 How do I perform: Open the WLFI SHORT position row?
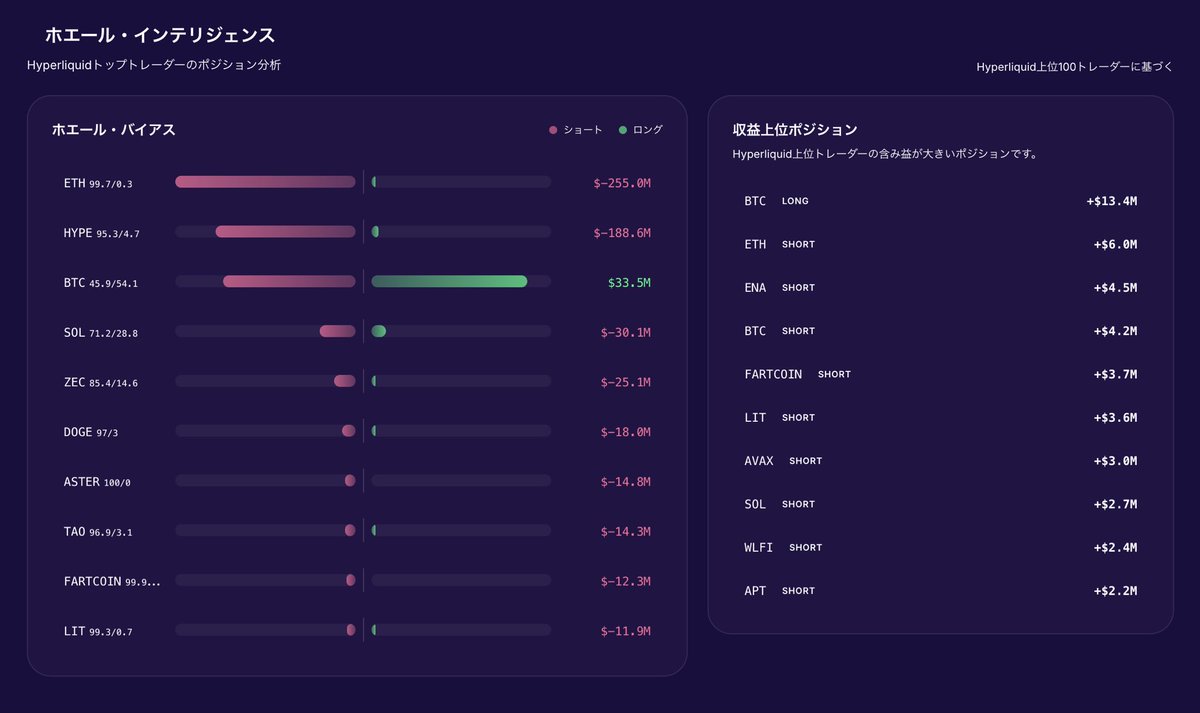(x=940, y=547)
